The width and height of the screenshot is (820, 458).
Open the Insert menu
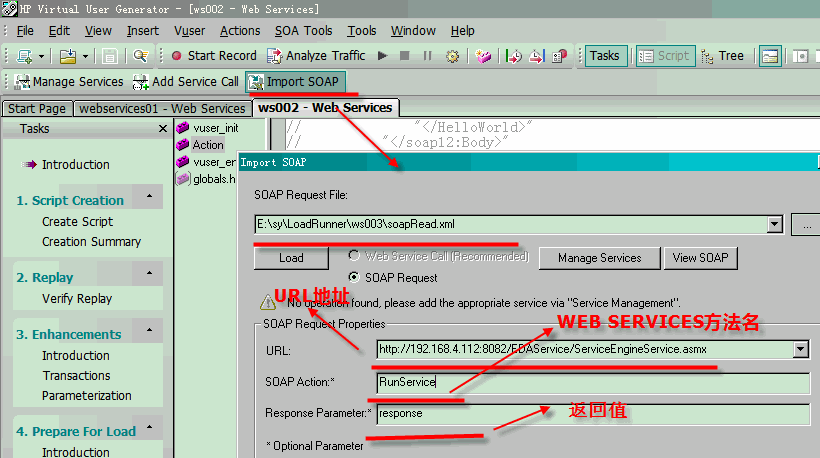tap(142, 31)
